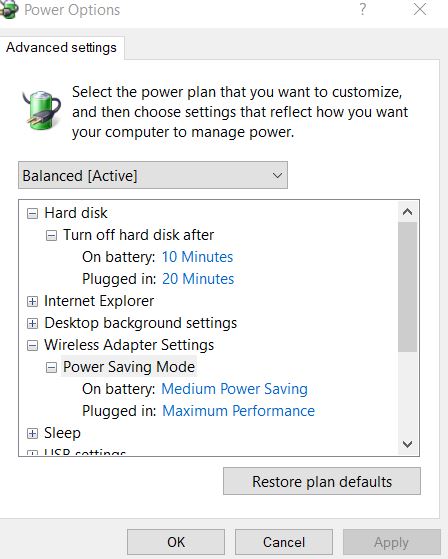
Task: Click the green battery power plan icon
Action: tap(41, 110)
